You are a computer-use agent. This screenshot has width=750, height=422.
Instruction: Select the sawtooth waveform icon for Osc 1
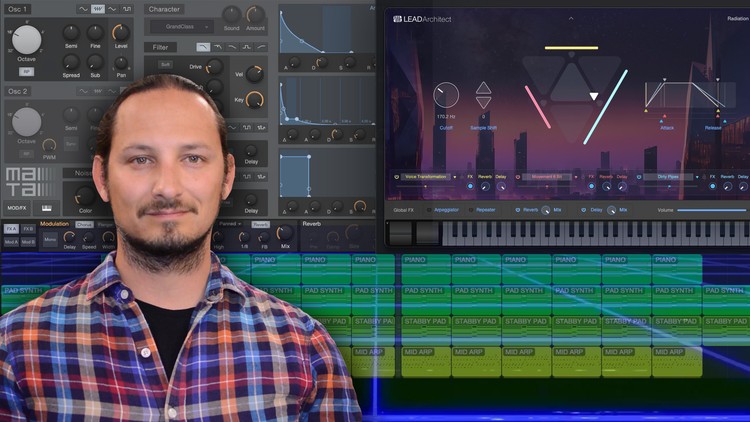point(98,9)
